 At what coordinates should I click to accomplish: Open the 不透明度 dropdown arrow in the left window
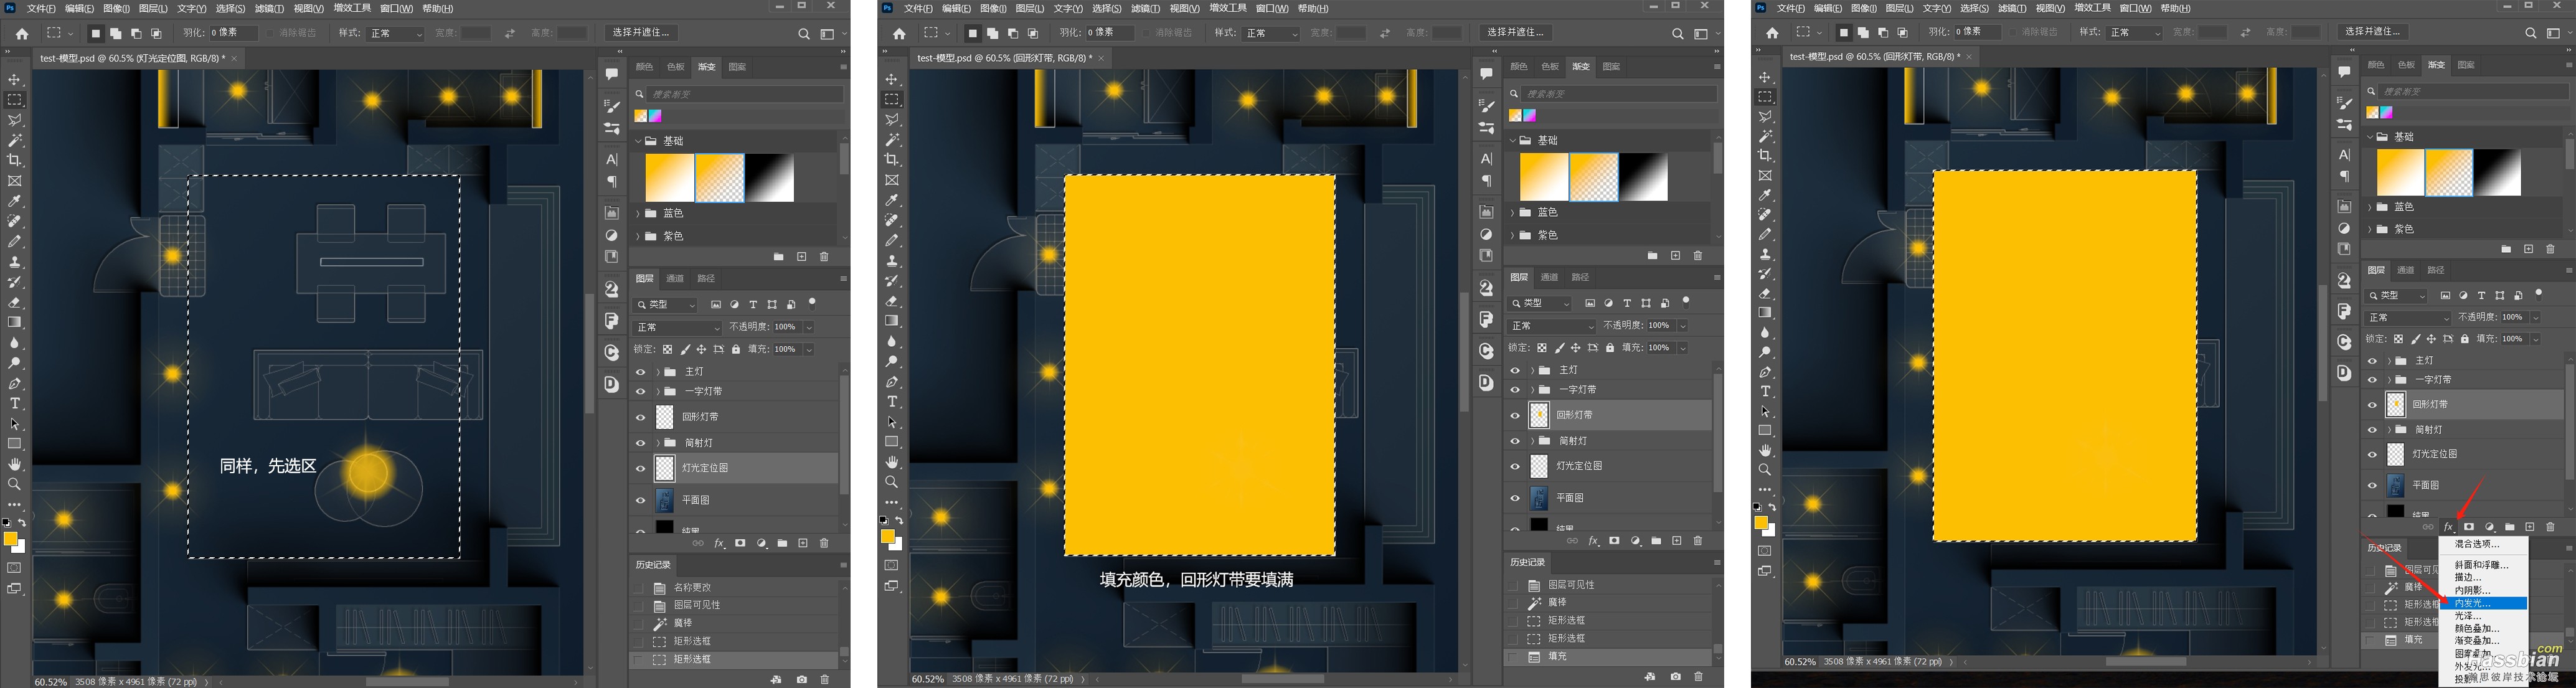pyautogui.click(x=809, y=327)
